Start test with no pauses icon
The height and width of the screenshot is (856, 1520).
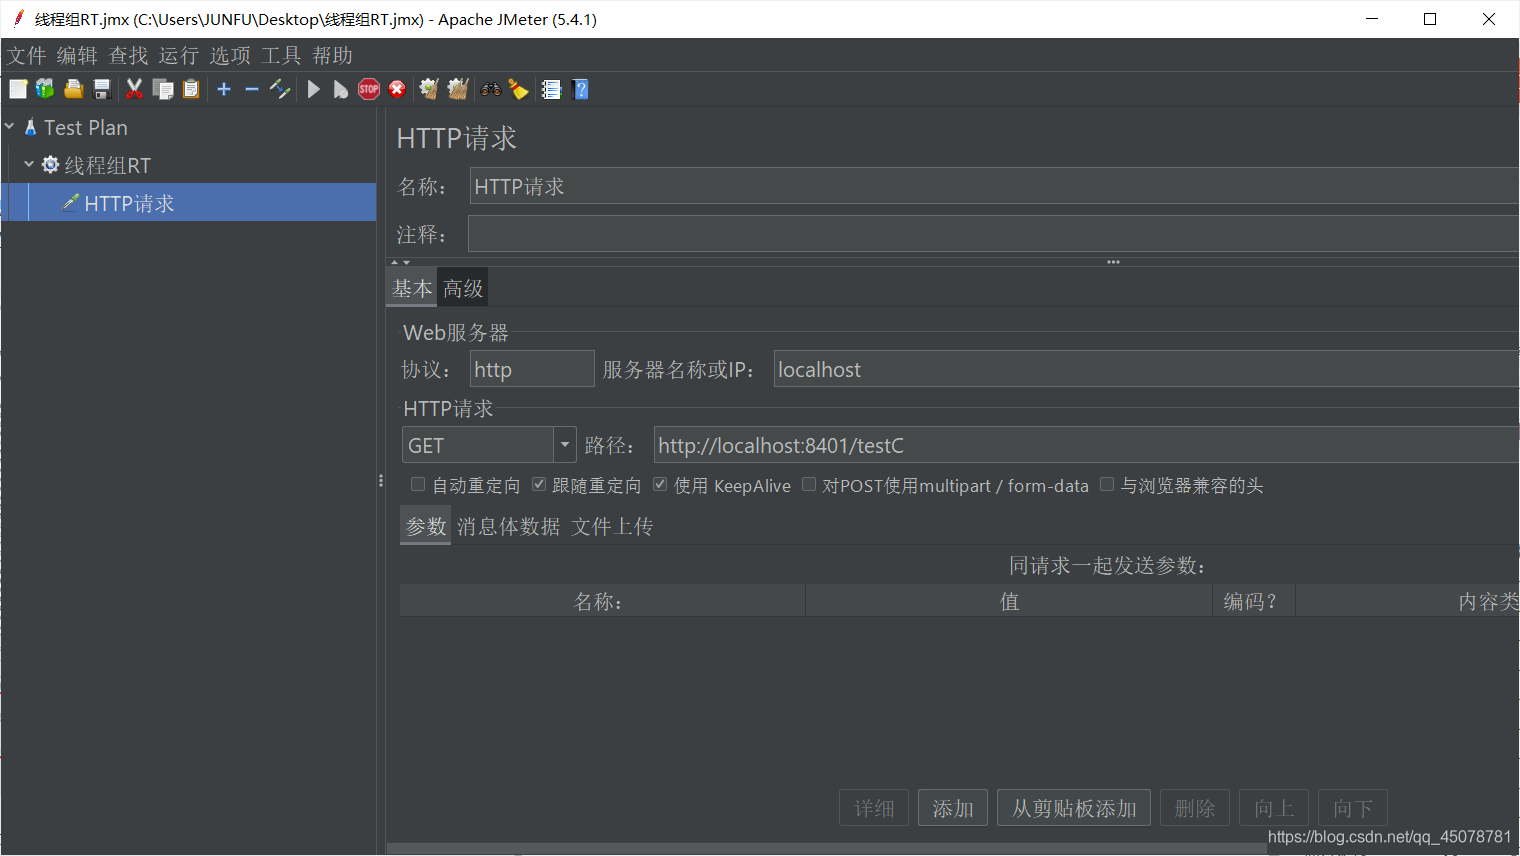pyautogui.click(x=341, y=89)
